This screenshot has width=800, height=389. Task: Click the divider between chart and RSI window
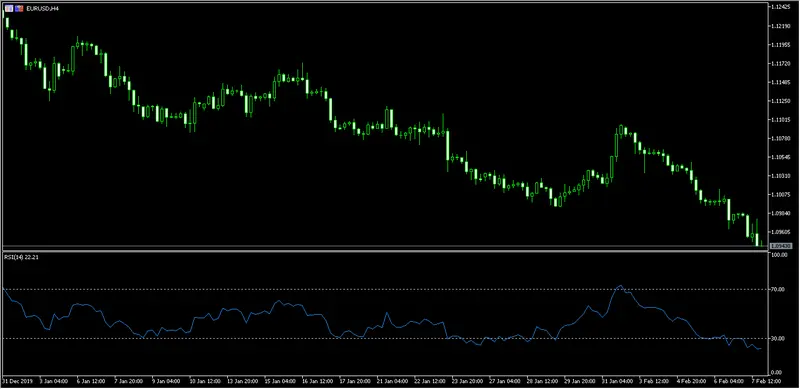384,250
